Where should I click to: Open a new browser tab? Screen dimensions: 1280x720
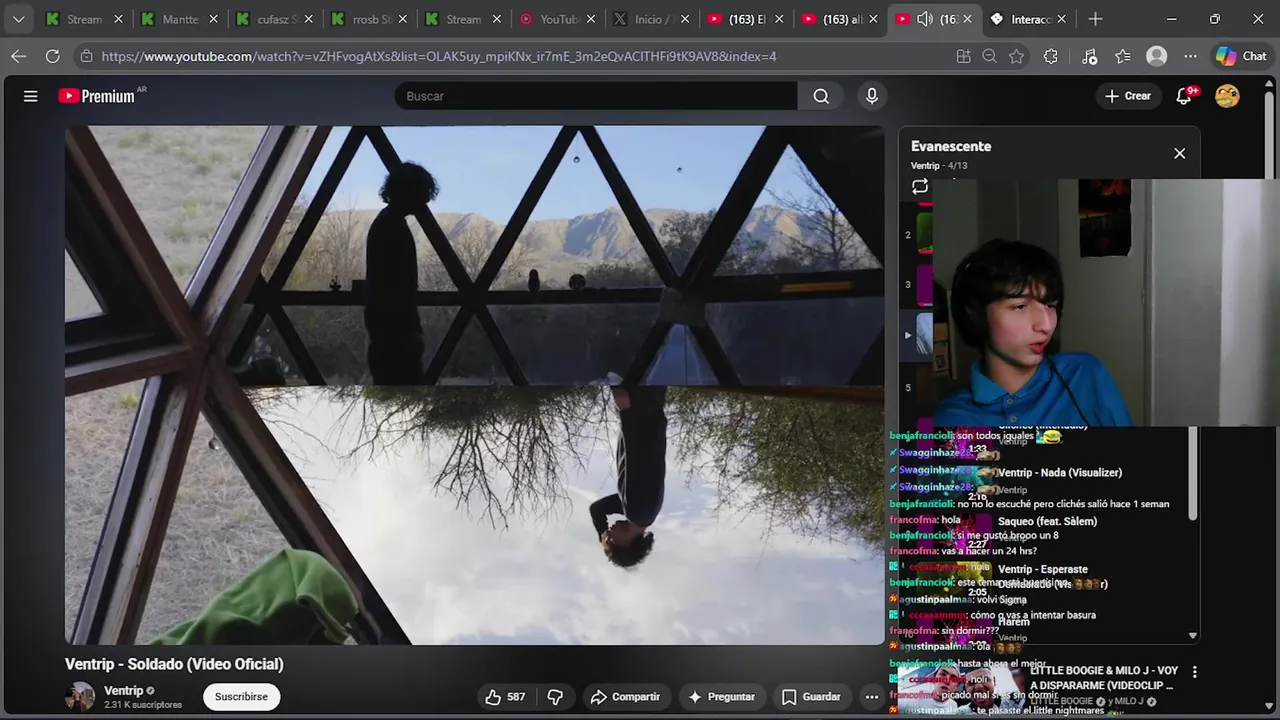tap(1095, 19)
